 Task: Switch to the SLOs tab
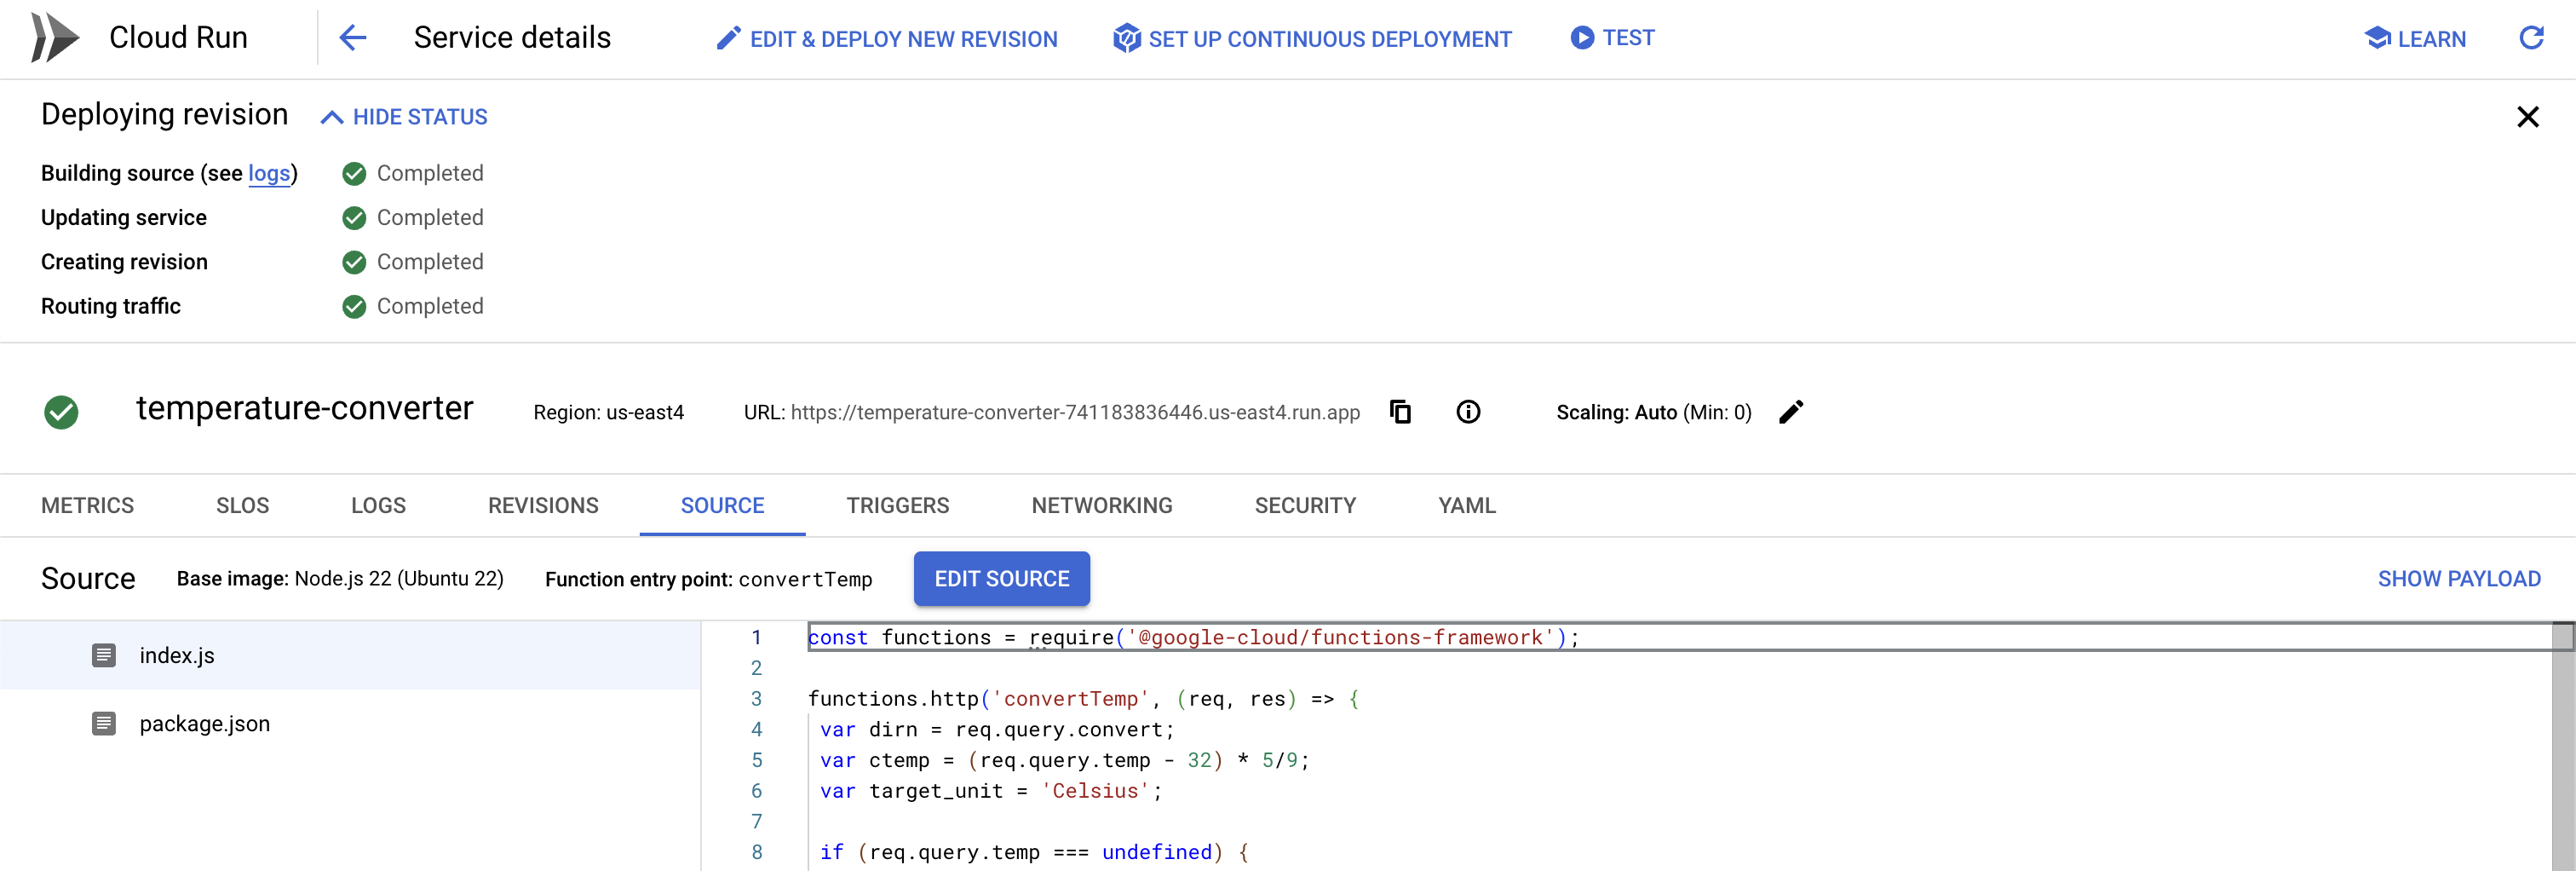tap(242, 505)
